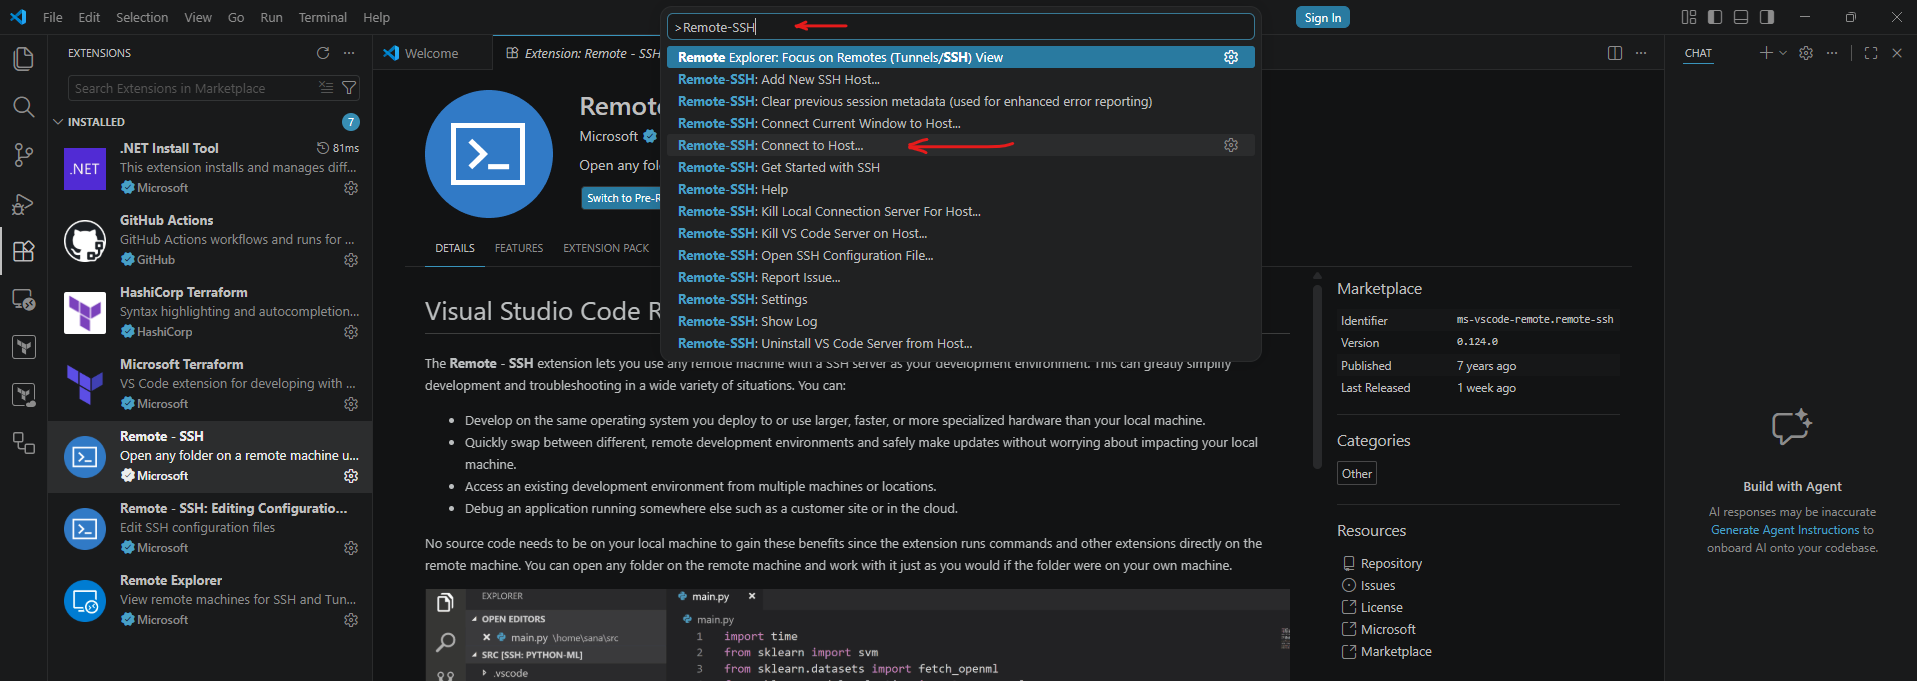Open editor more actions menu
The height and width of the screenshot is (681, 1917).
(x=1641, y=53)
